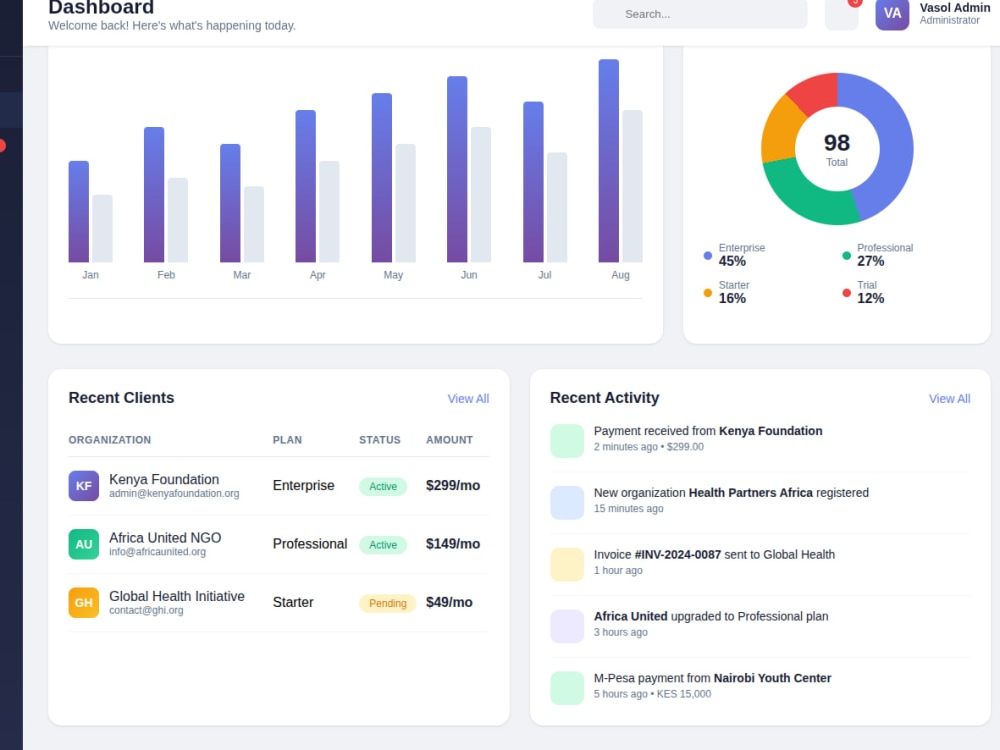Click Active status badge for Kenya Foundation
The height and width of the screenshot is (750, 1000).
(x=383, y=487)
